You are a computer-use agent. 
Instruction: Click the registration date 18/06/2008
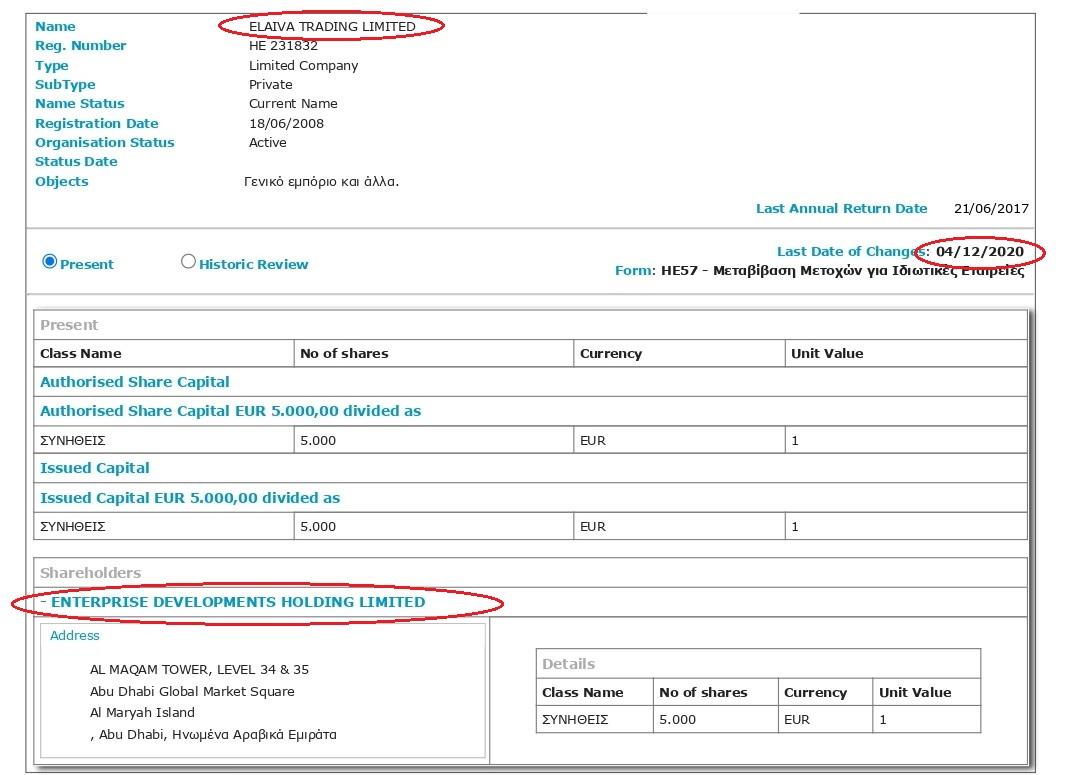(x=286, y=124)
